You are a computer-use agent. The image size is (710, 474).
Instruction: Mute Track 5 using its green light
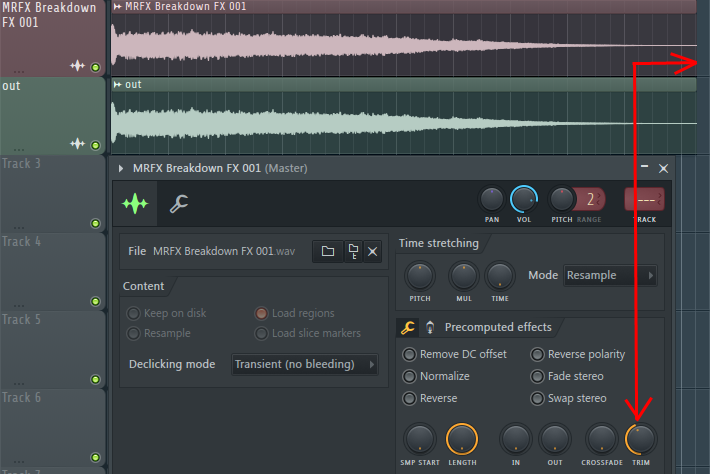96,379
